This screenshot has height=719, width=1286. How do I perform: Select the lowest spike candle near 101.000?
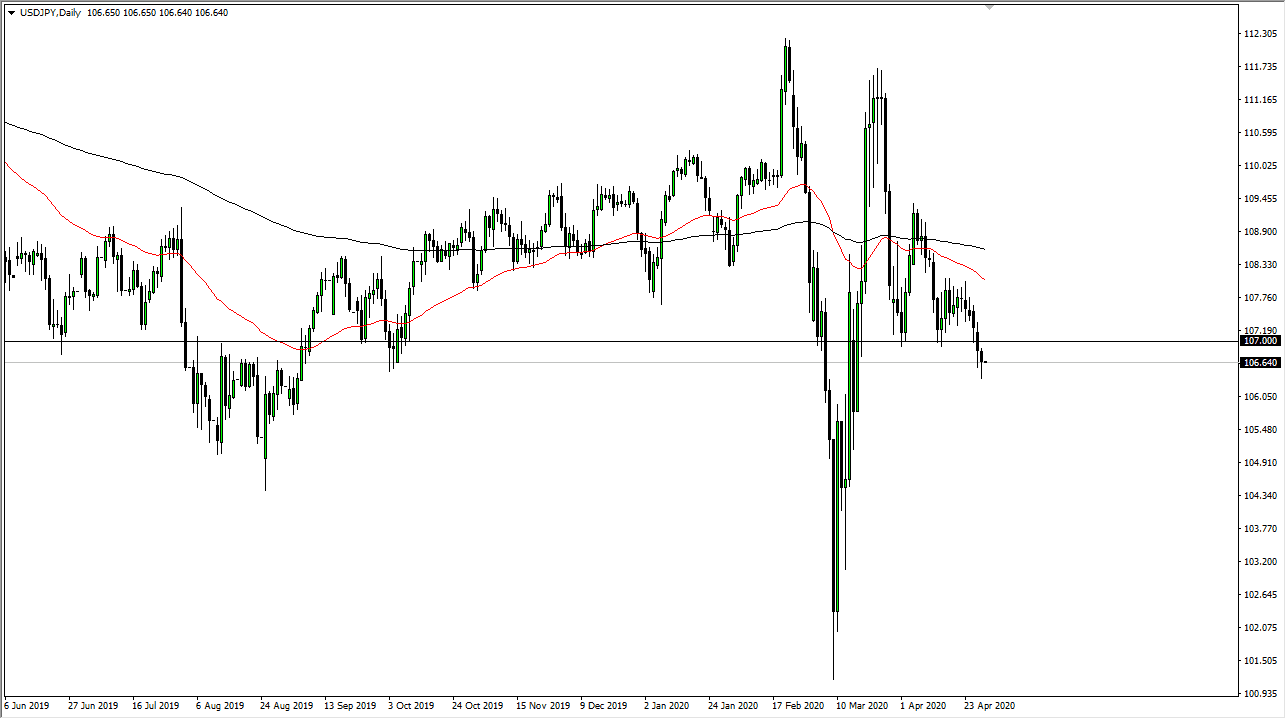pyautogui.click(x=835, y=650)
